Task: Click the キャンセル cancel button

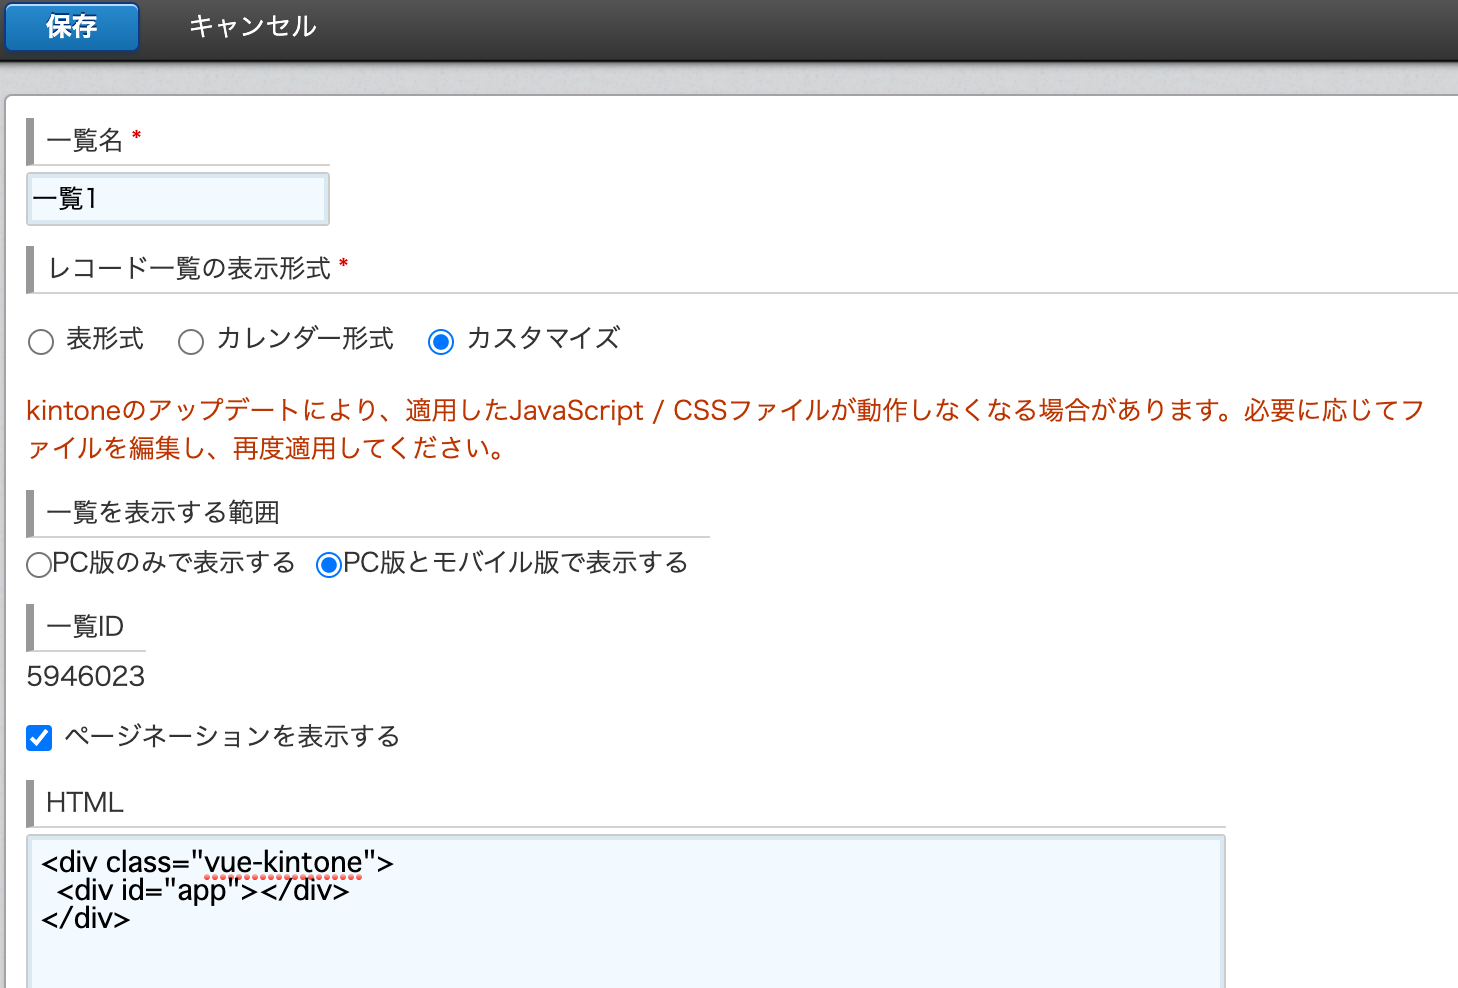Action: pos(252,26)
